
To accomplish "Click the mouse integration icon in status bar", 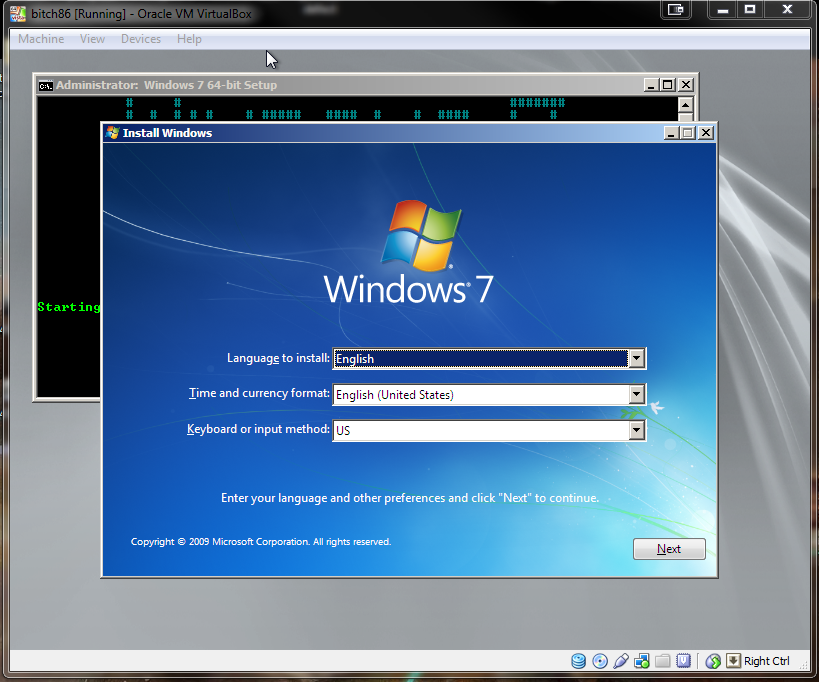I will pos(713,661).
